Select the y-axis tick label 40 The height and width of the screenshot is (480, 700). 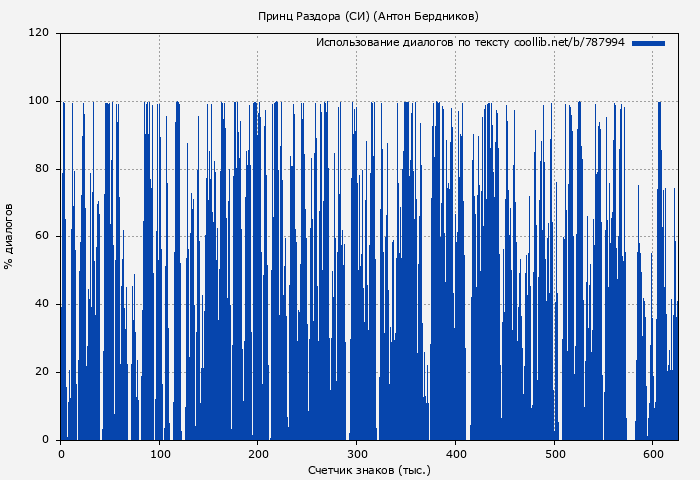point(42,305)
